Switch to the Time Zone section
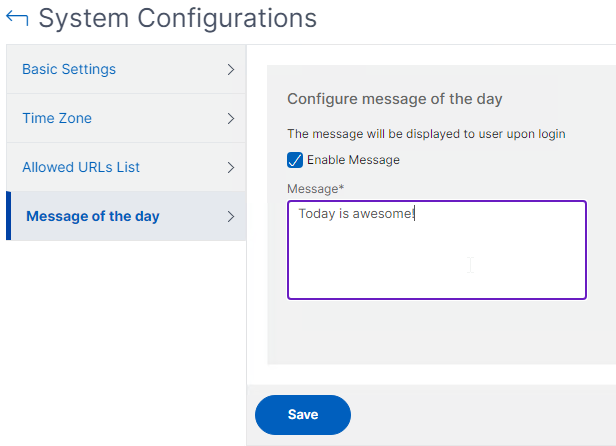616x446 pixels. [126, 118]
